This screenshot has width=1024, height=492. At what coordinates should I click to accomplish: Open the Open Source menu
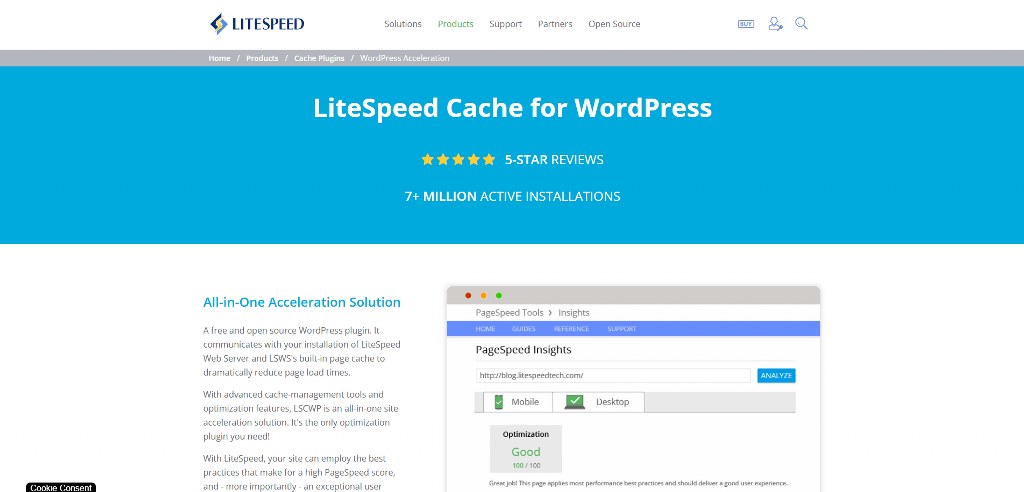614,24
